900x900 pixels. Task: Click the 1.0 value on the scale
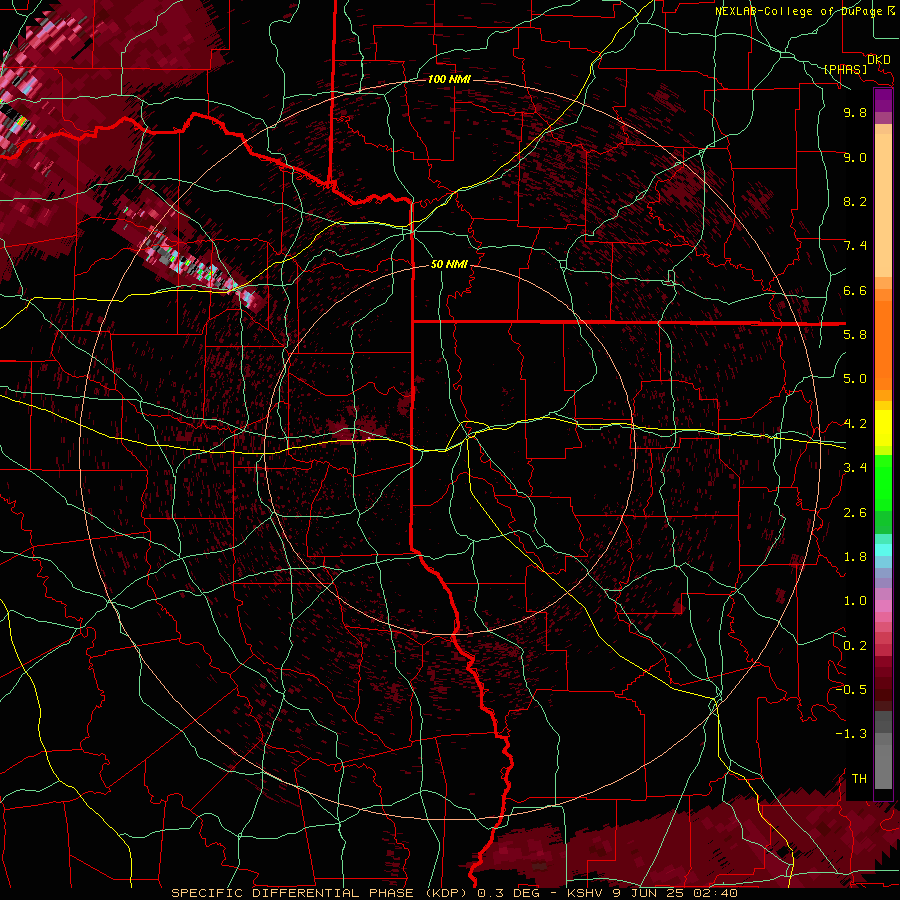pyautogui.click(x=855, y=601)
